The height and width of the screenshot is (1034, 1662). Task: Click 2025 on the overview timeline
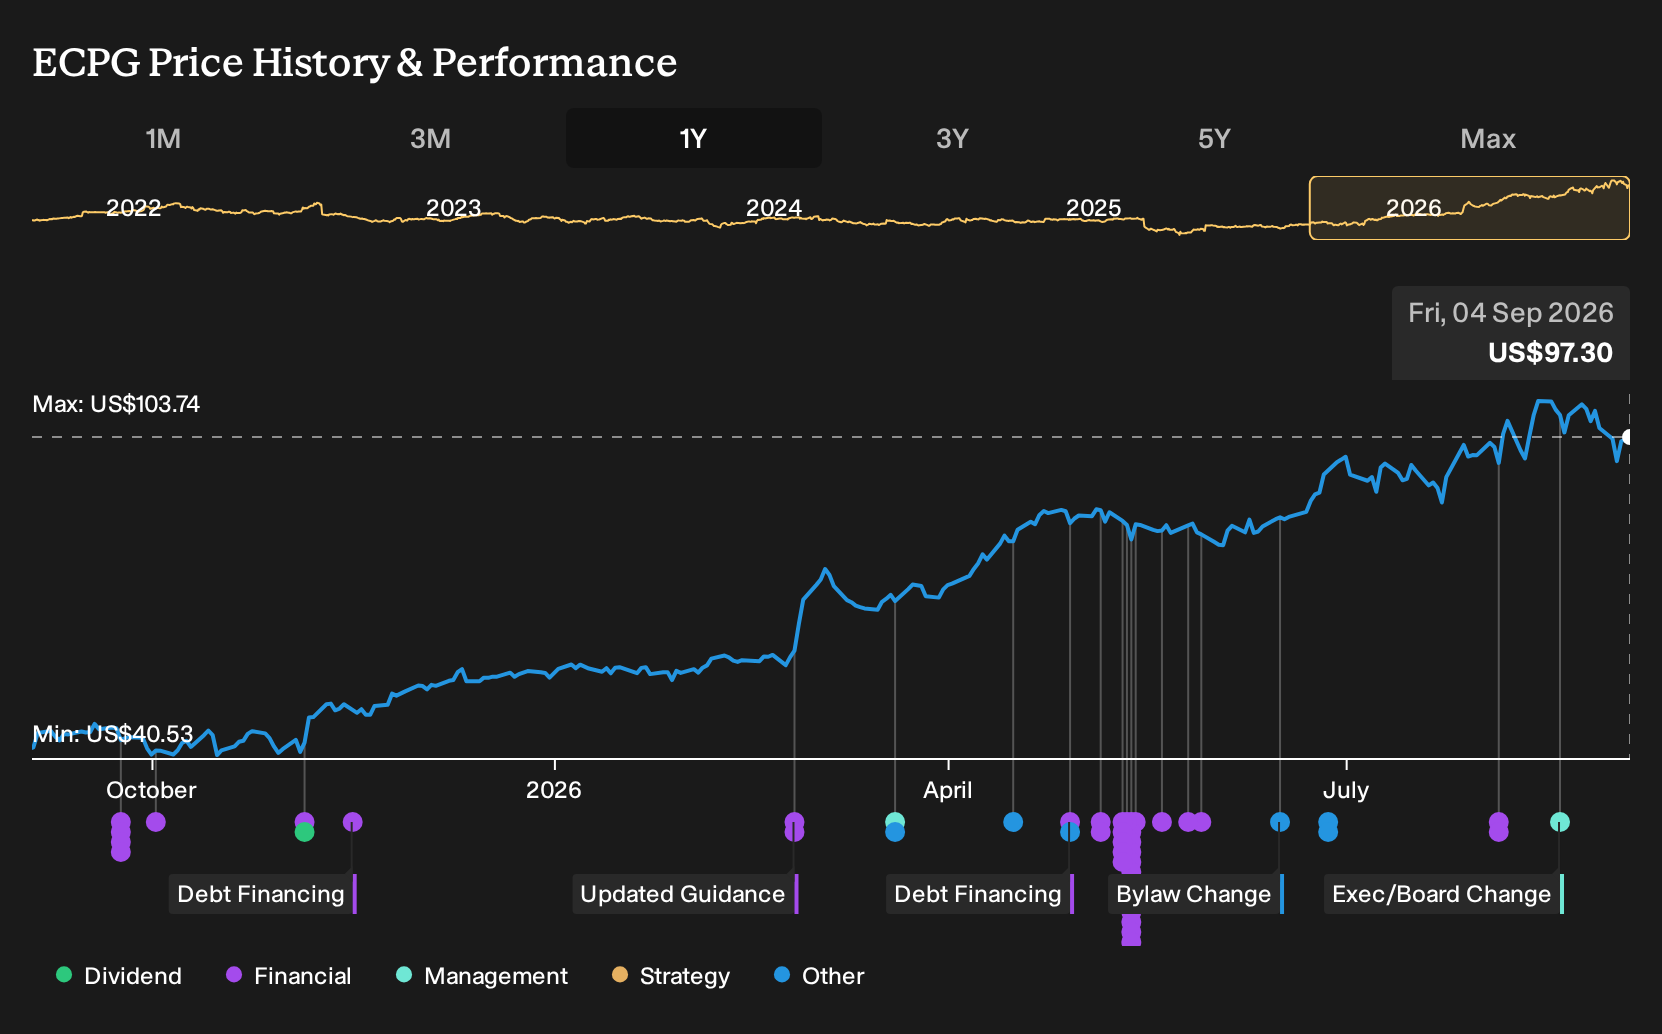(x=1093, y=208)
